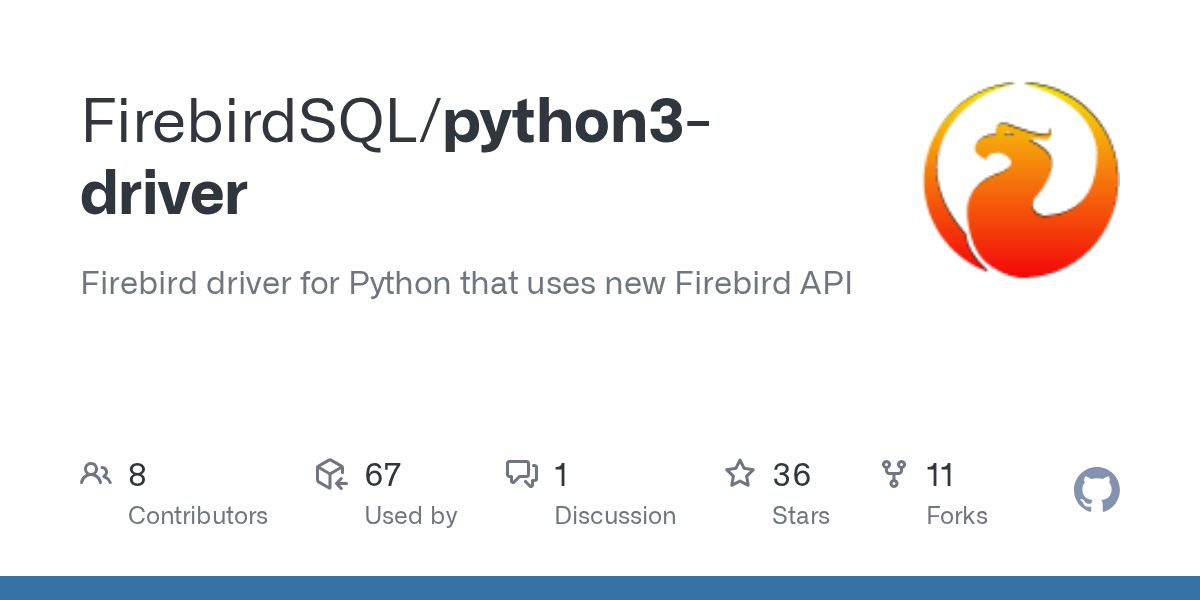
Task: Click the discussion speech bubbles icon
Action: (x=522, y=474)
